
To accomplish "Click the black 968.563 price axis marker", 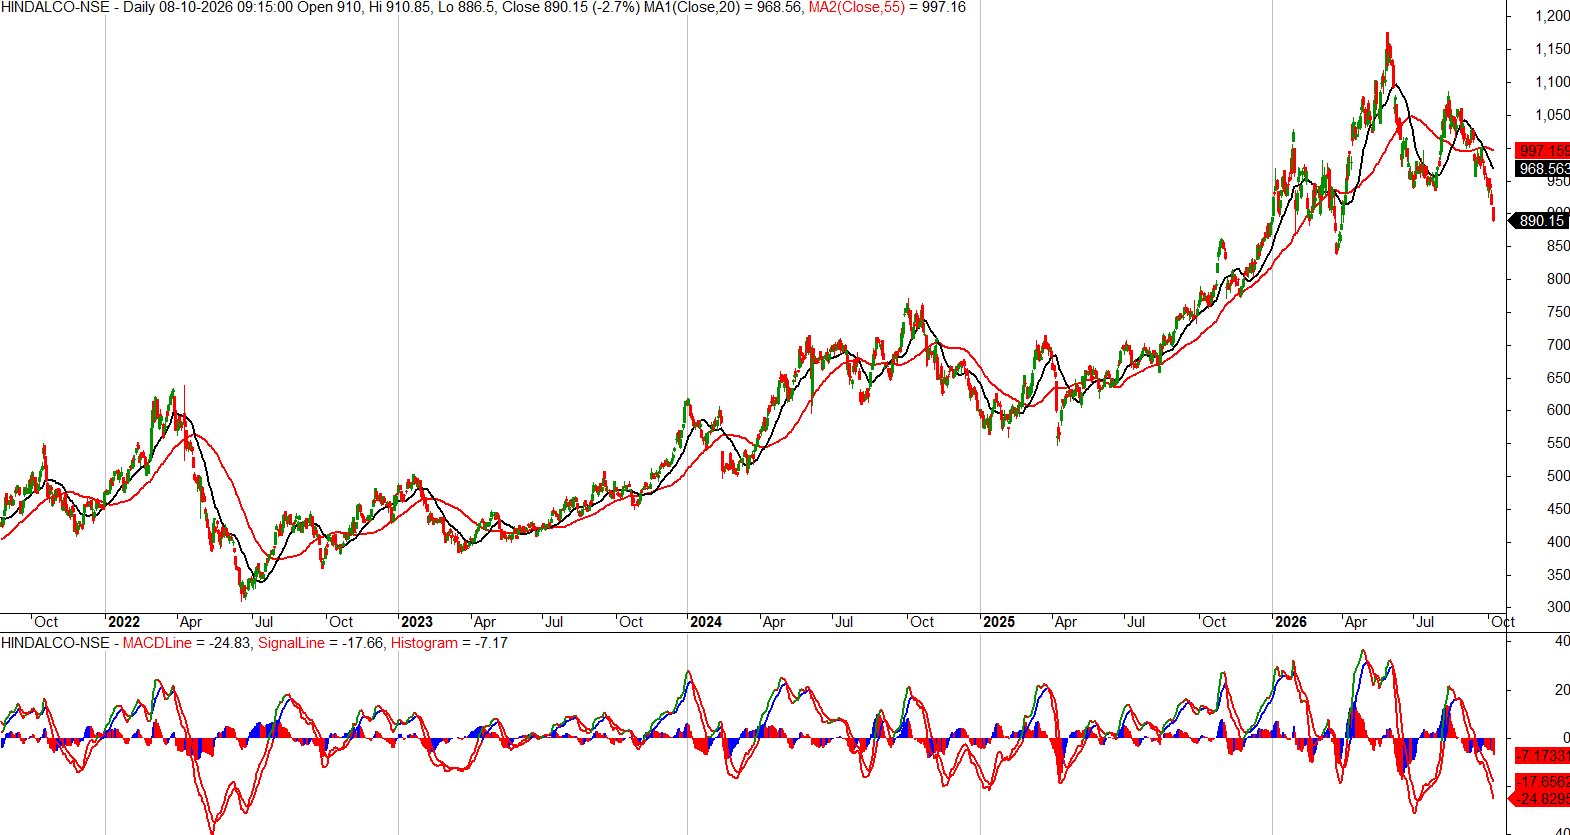I will point(1543,169).
